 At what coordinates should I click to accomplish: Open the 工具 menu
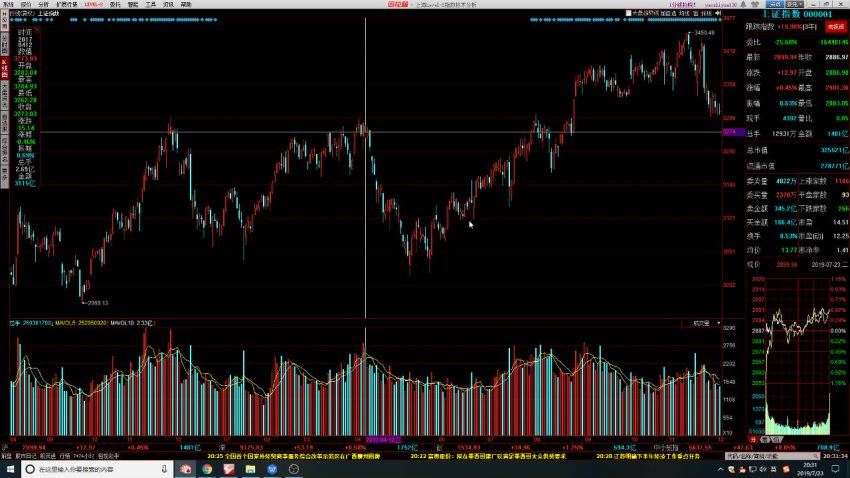tap(151, 4)
